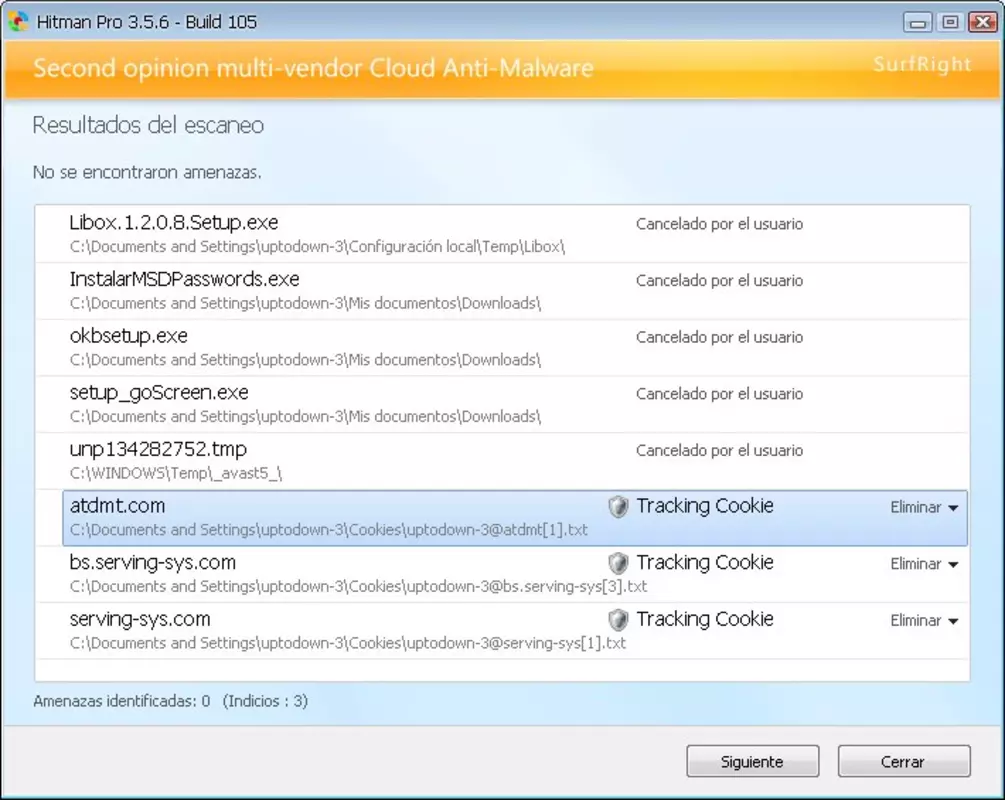1005x800 pixels.
Task: Click the 'Resultados del escaneo' heading
Action: 148,125
